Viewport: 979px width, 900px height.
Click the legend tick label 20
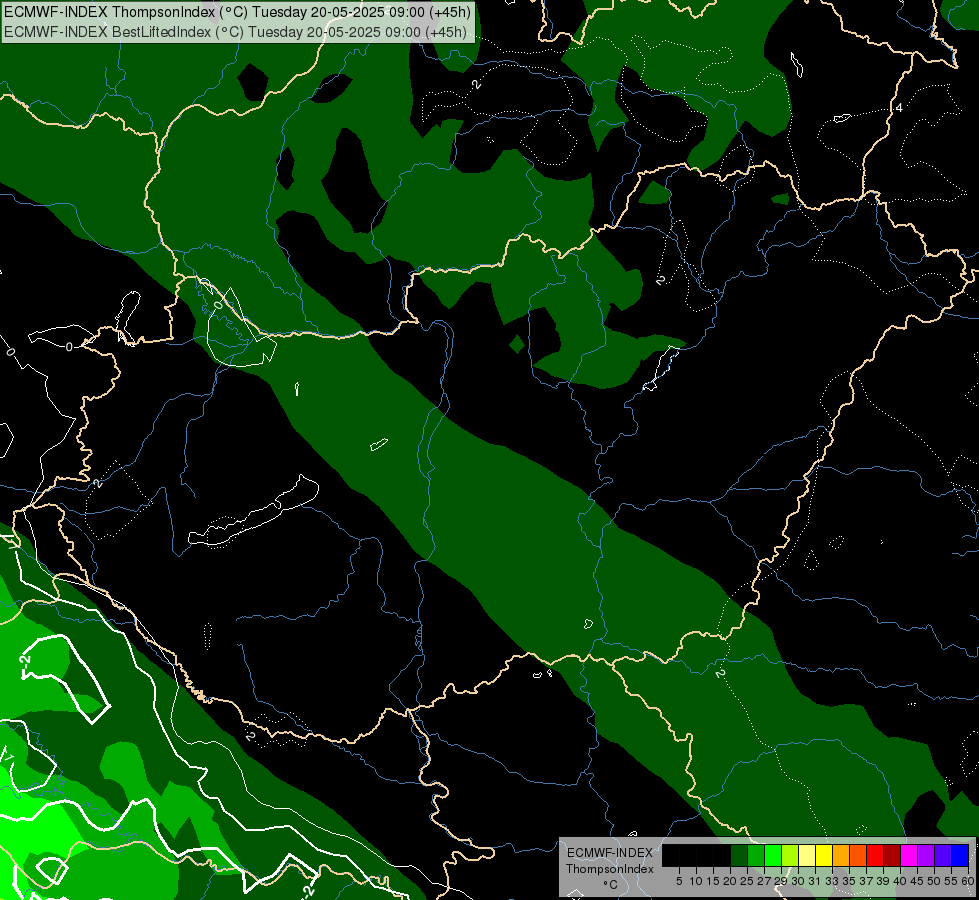coord(730,881)
